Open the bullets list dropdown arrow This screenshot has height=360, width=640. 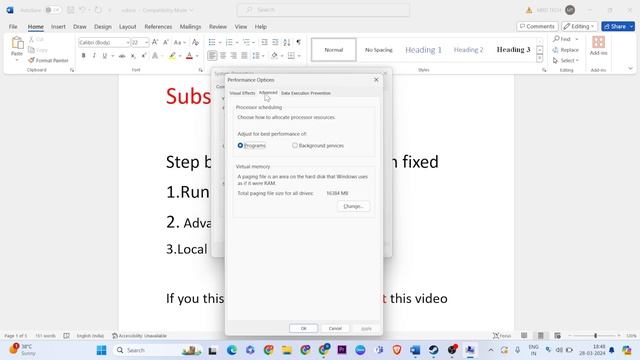coord(220,42)
